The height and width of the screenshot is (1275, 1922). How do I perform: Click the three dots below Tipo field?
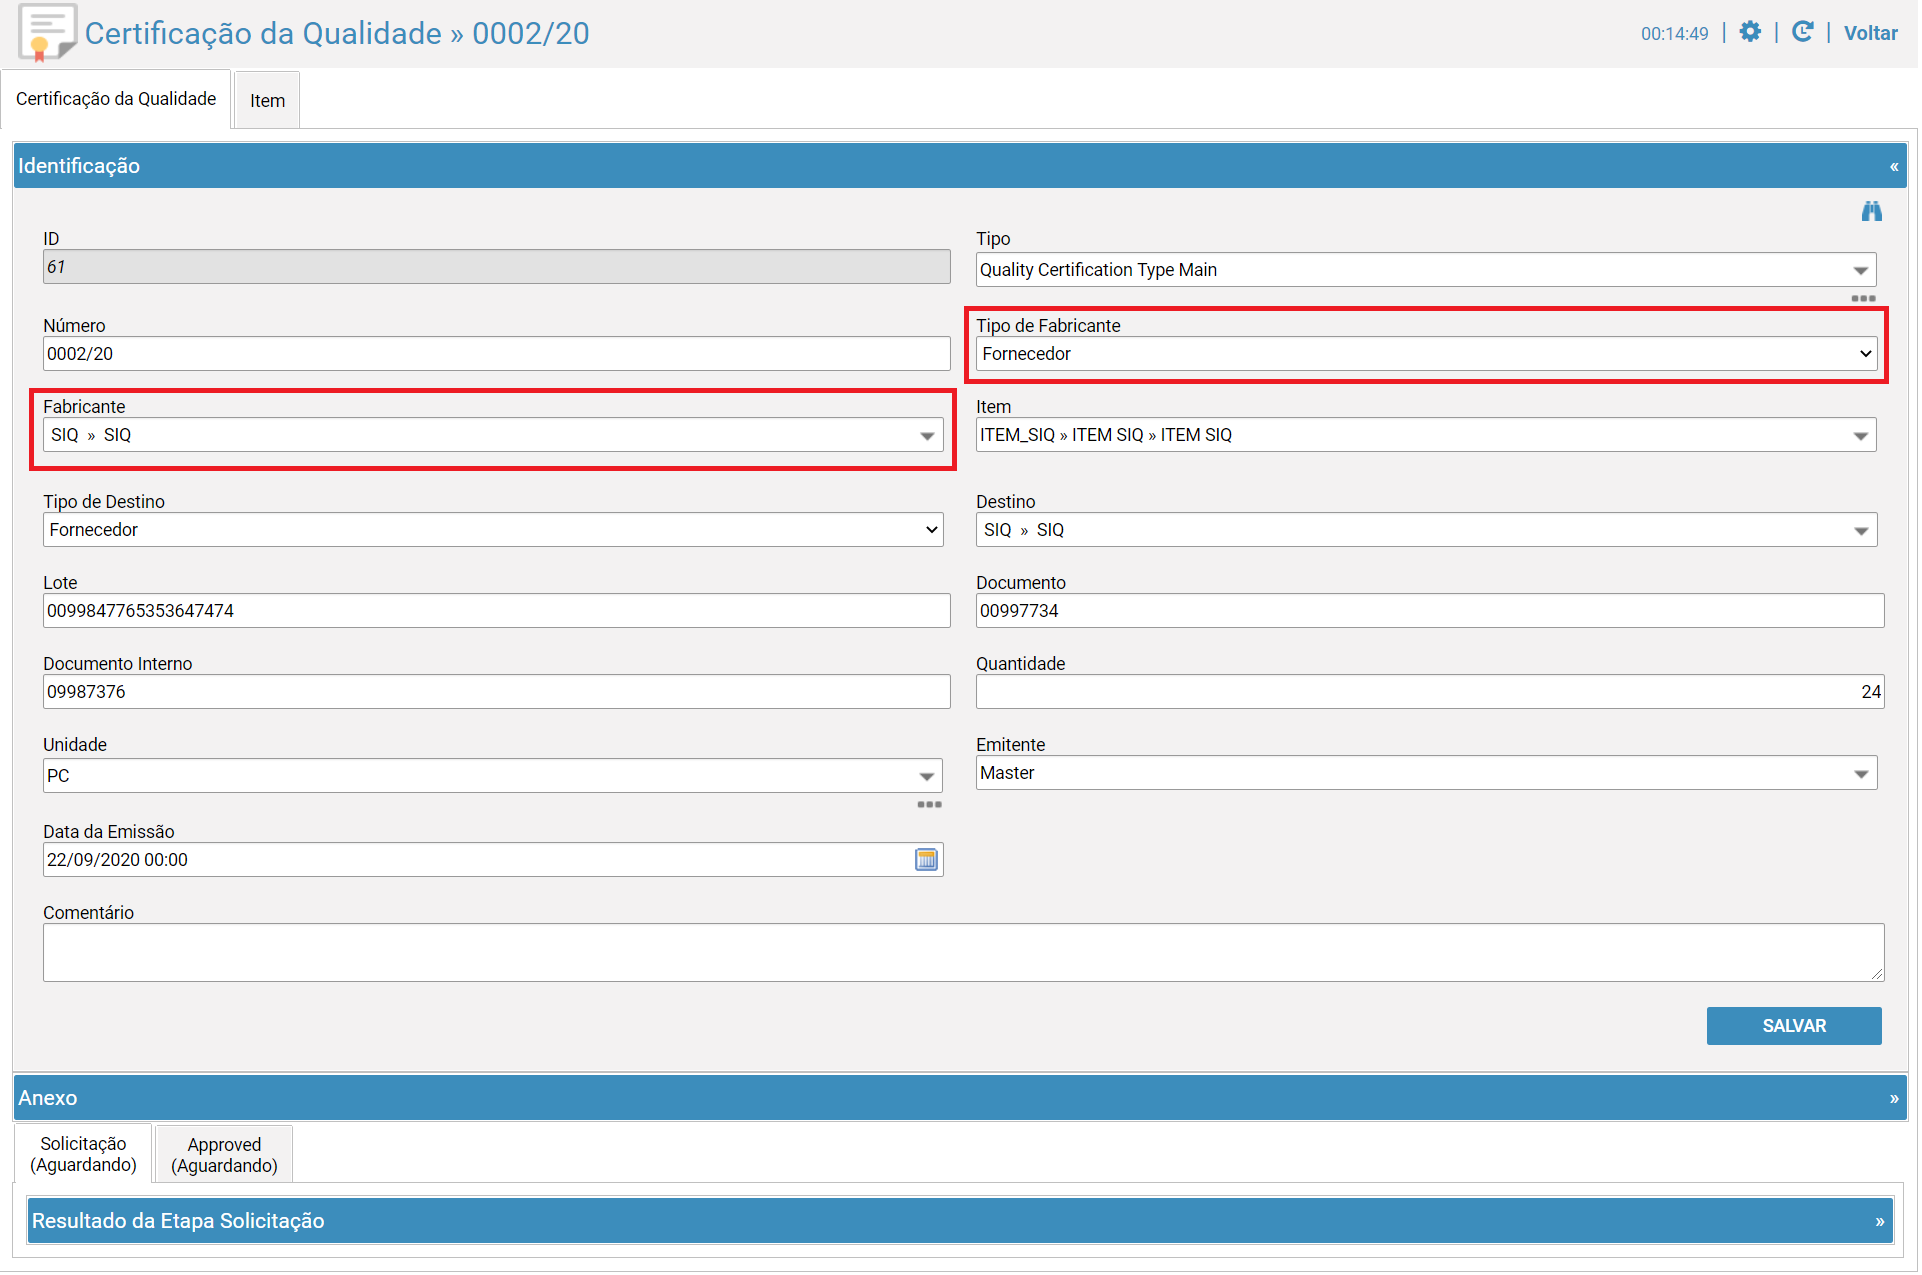[1863, 298]
